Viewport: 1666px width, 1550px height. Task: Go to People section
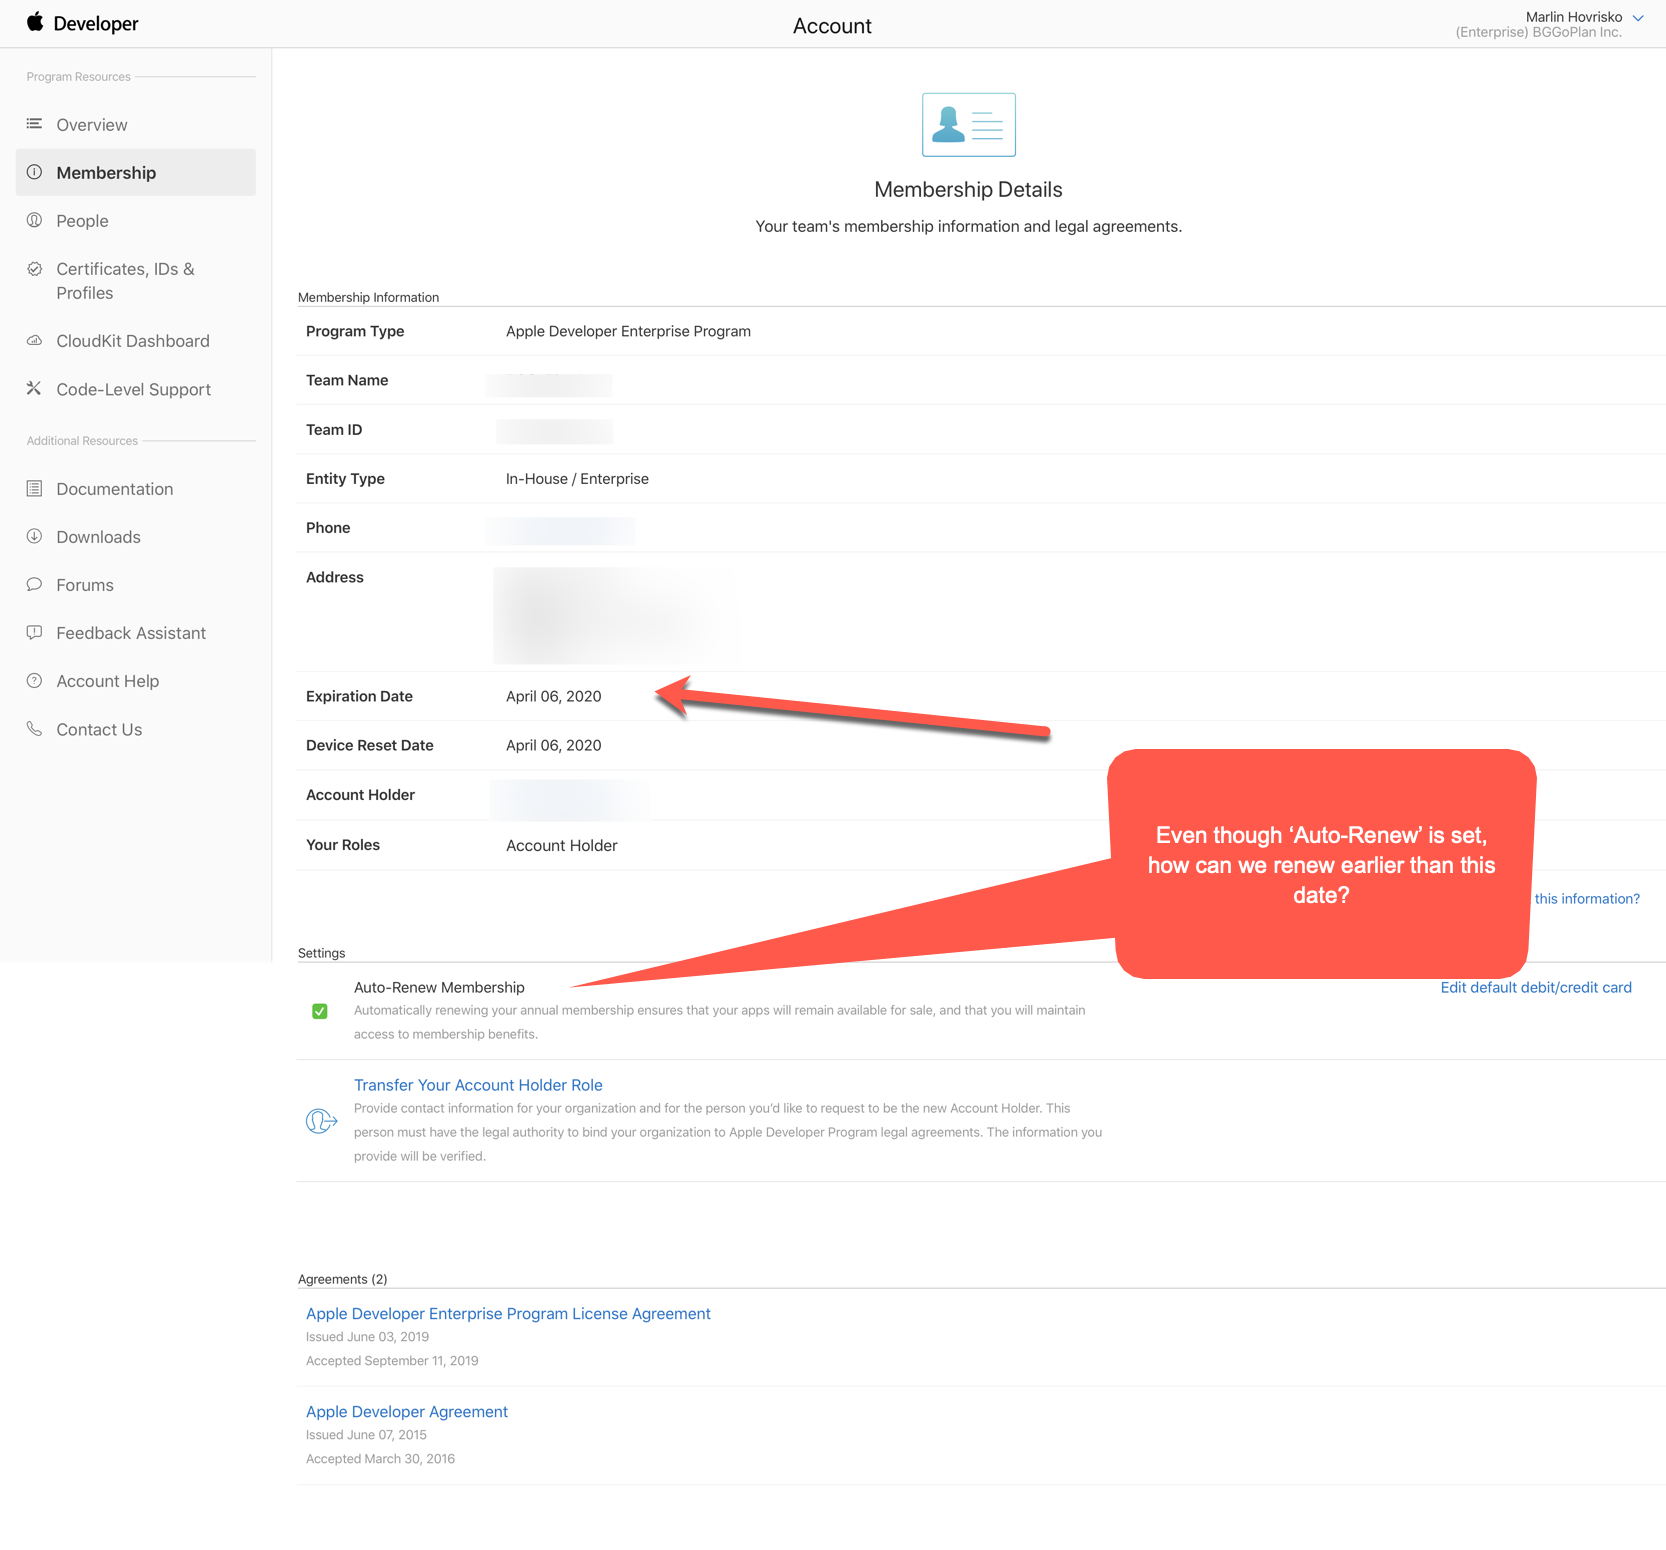pyautogui.click(x=82, y=220)
